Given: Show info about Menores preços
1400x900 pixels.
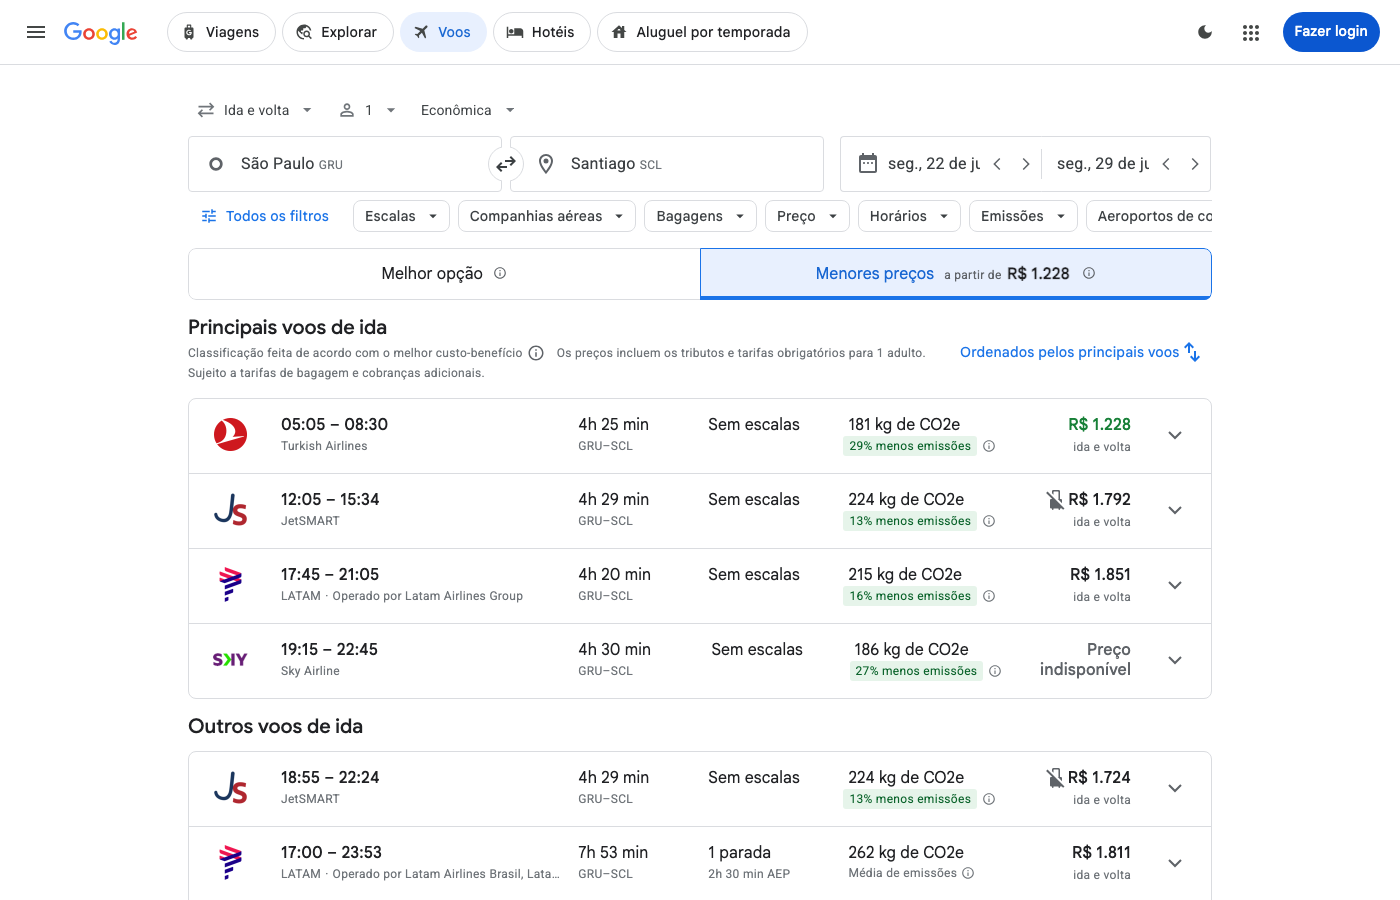Looking at the screenshot, I should tap(1089, 273).
